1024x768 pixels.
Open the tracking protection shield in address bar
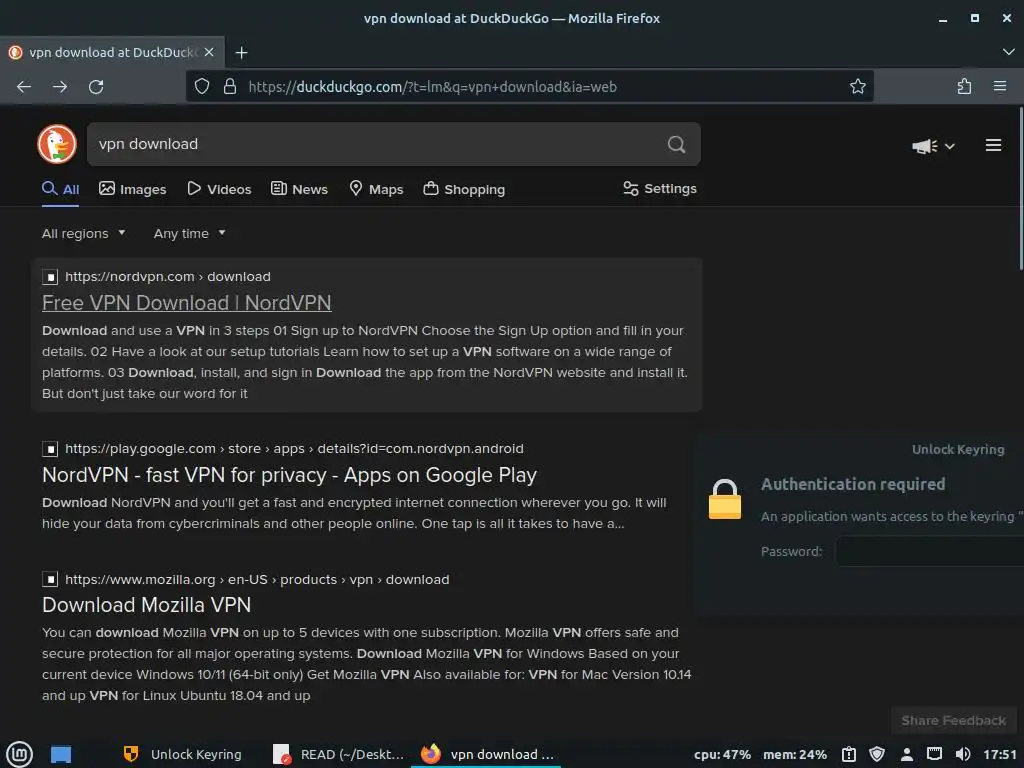(202, 86)
